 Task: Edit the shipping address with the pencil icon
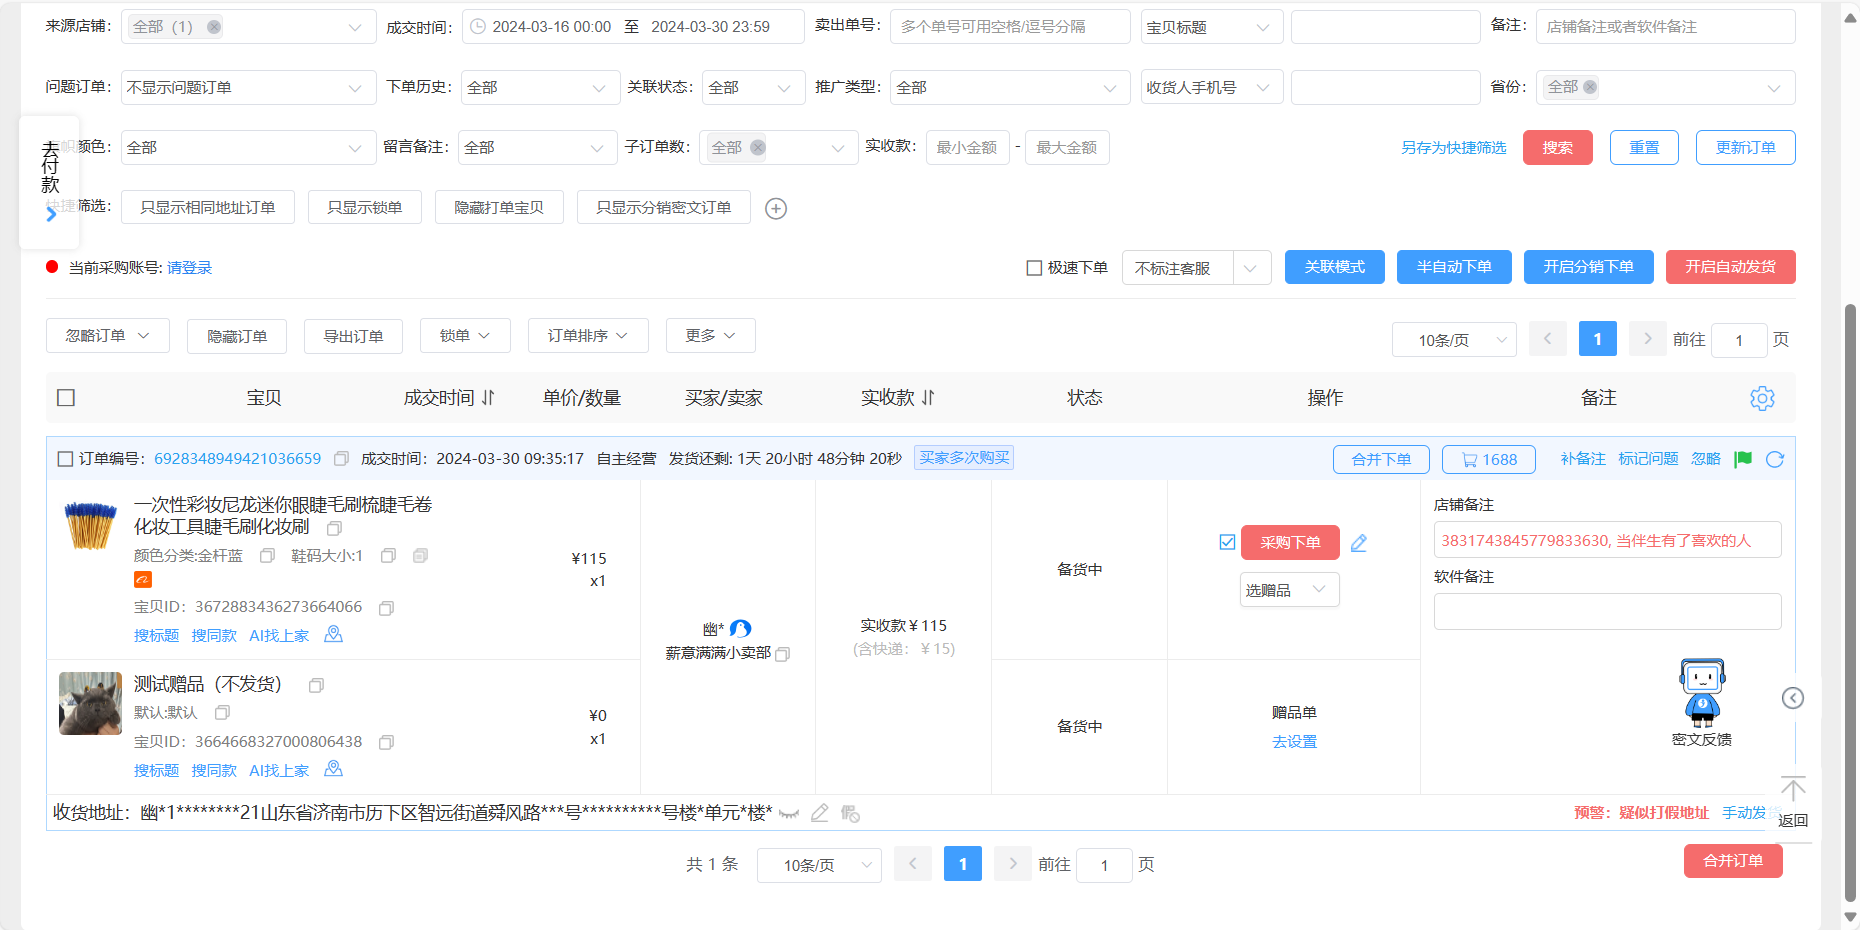tap(820, 813)
